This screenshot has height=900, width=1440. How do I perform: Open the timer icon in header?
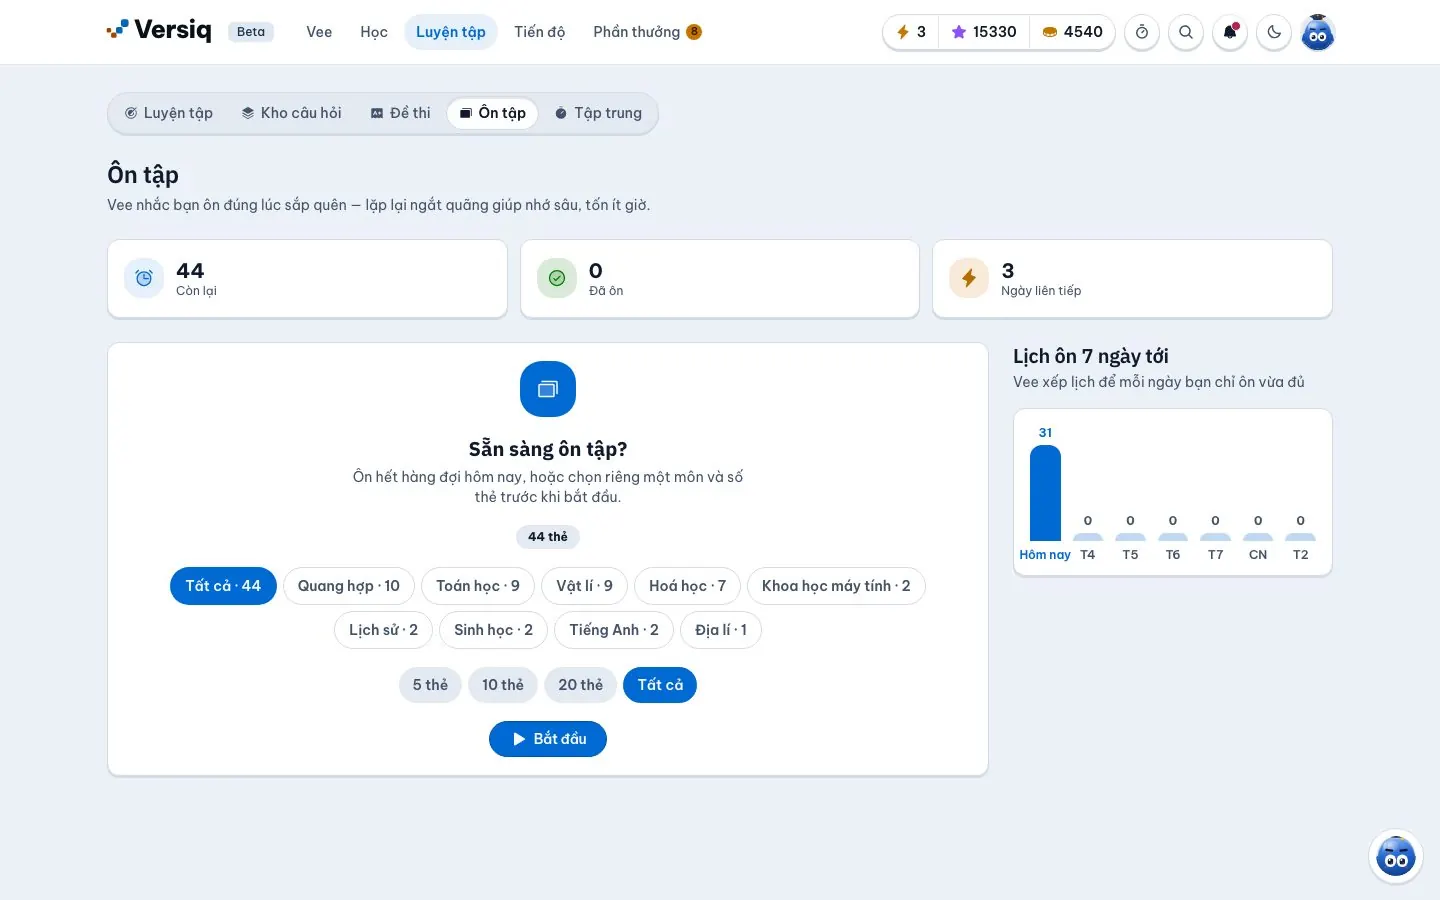pyautogui.click(x=1142, y=32)
